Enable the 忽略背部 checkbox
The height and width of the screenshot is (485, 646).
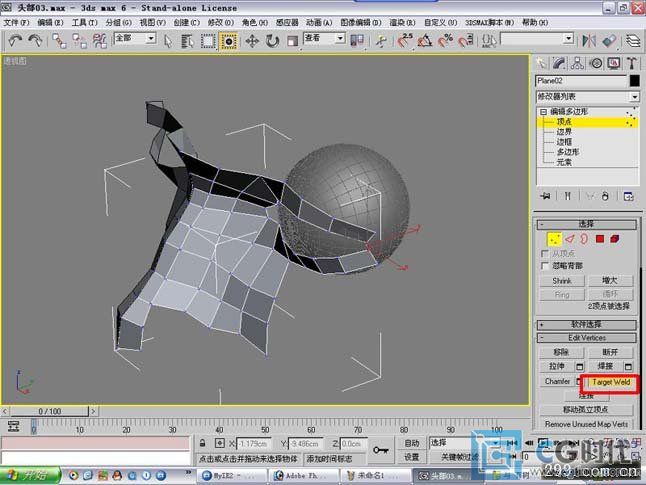click(545, 266)
